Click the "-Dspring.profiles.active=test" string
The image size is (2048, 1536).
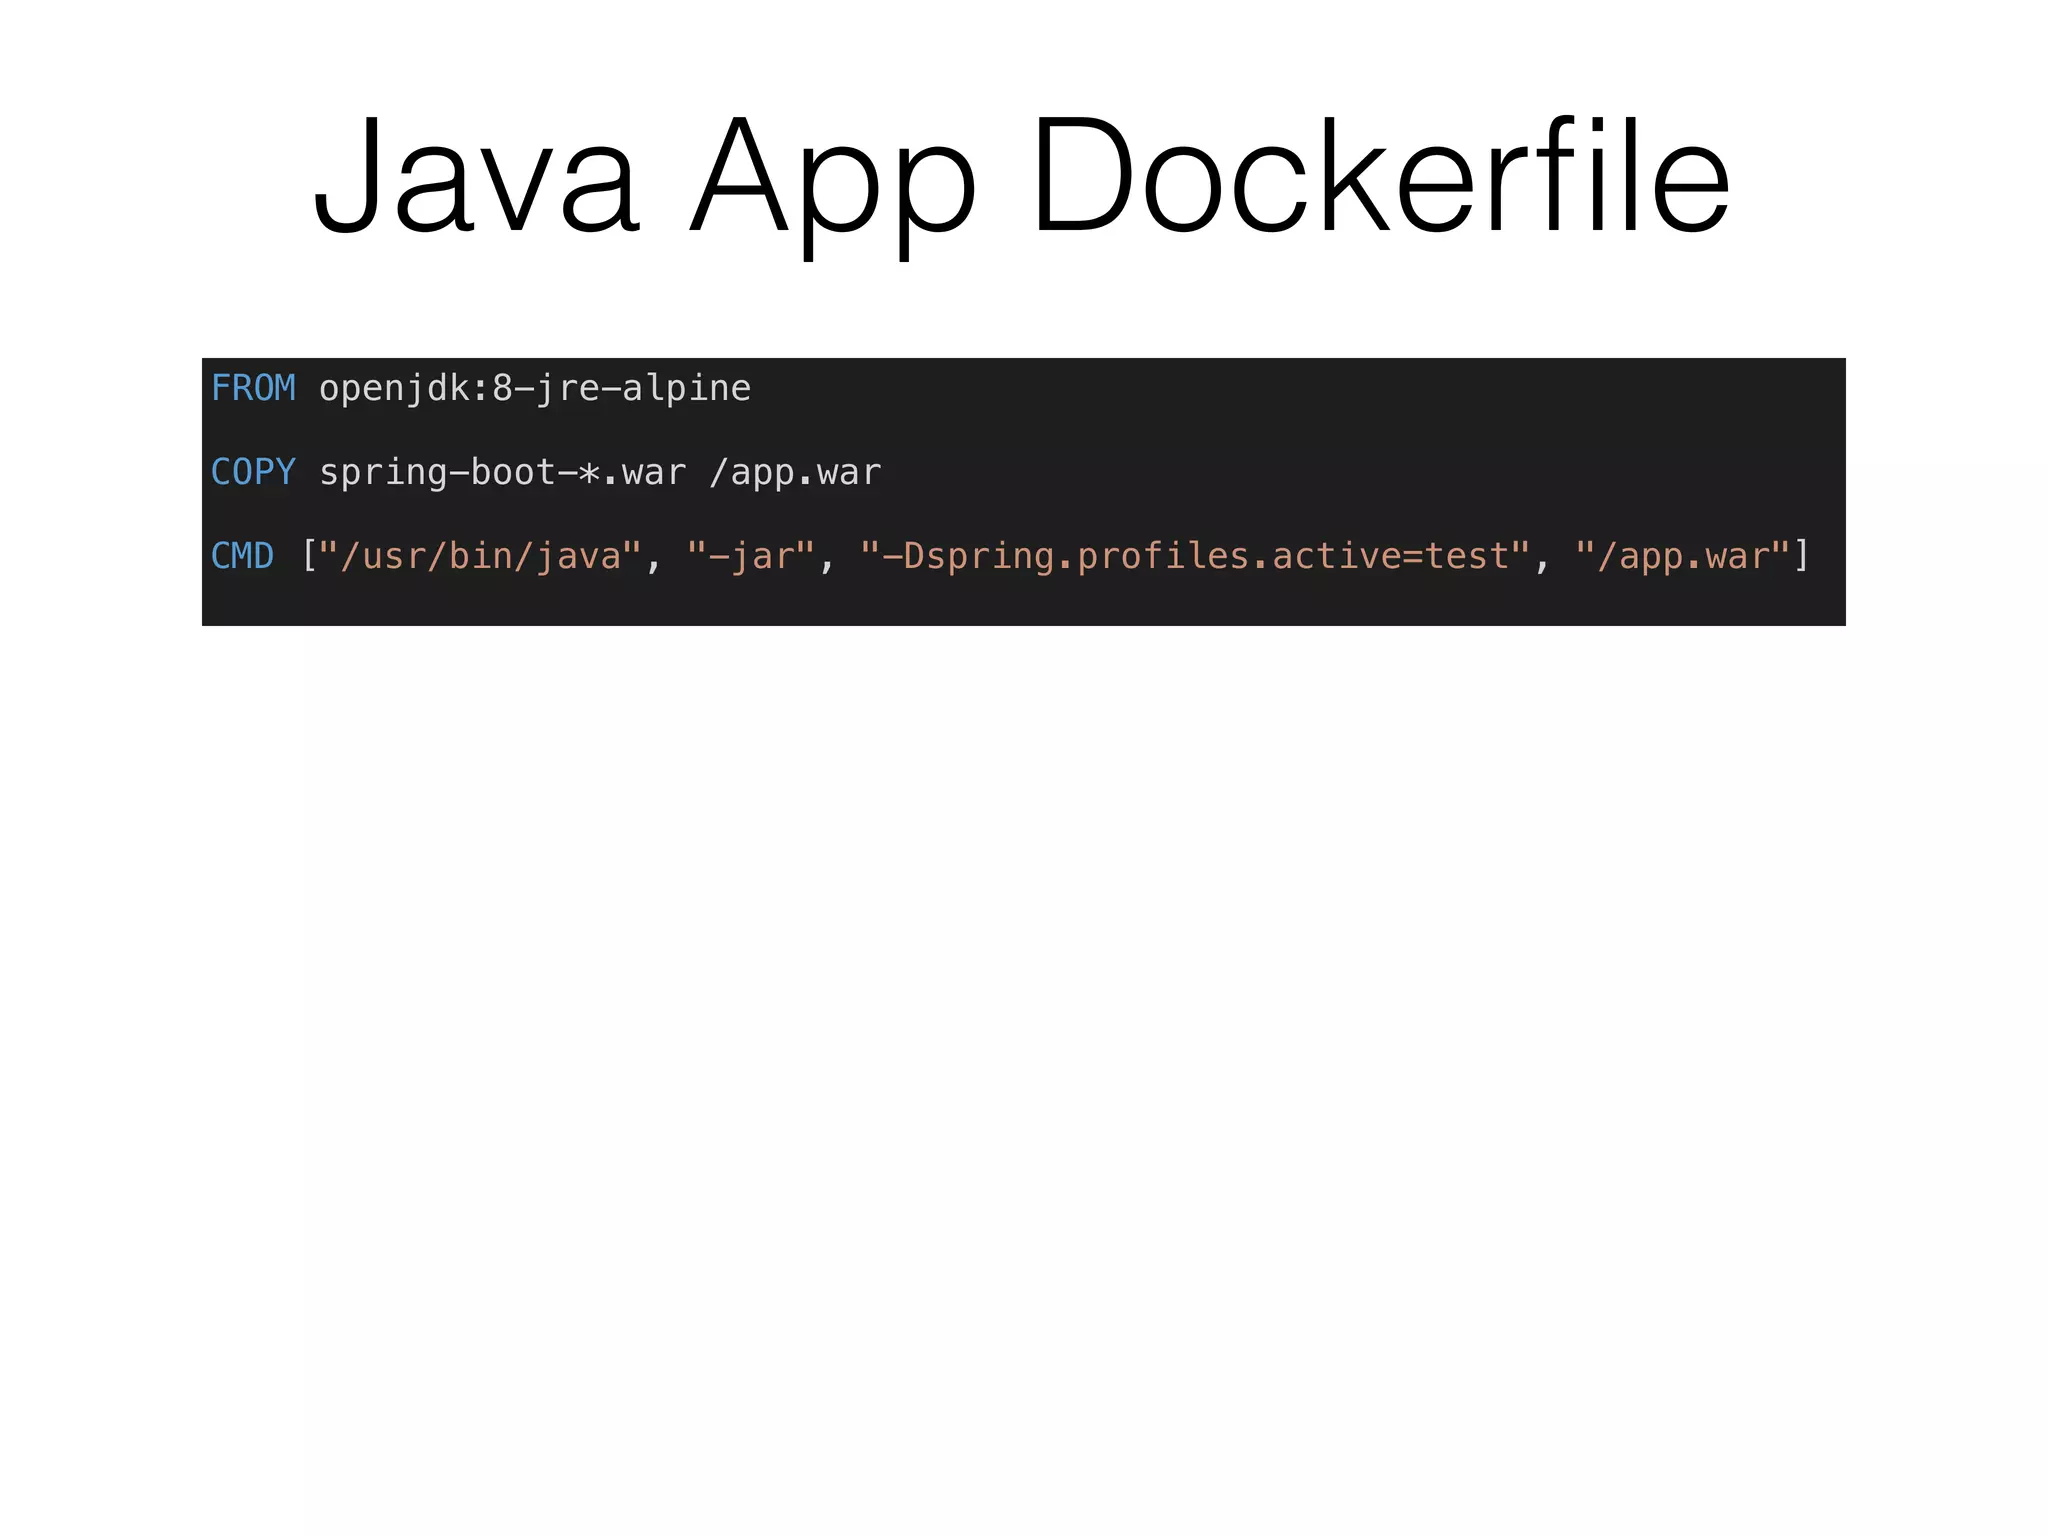tap(1195, 556)
